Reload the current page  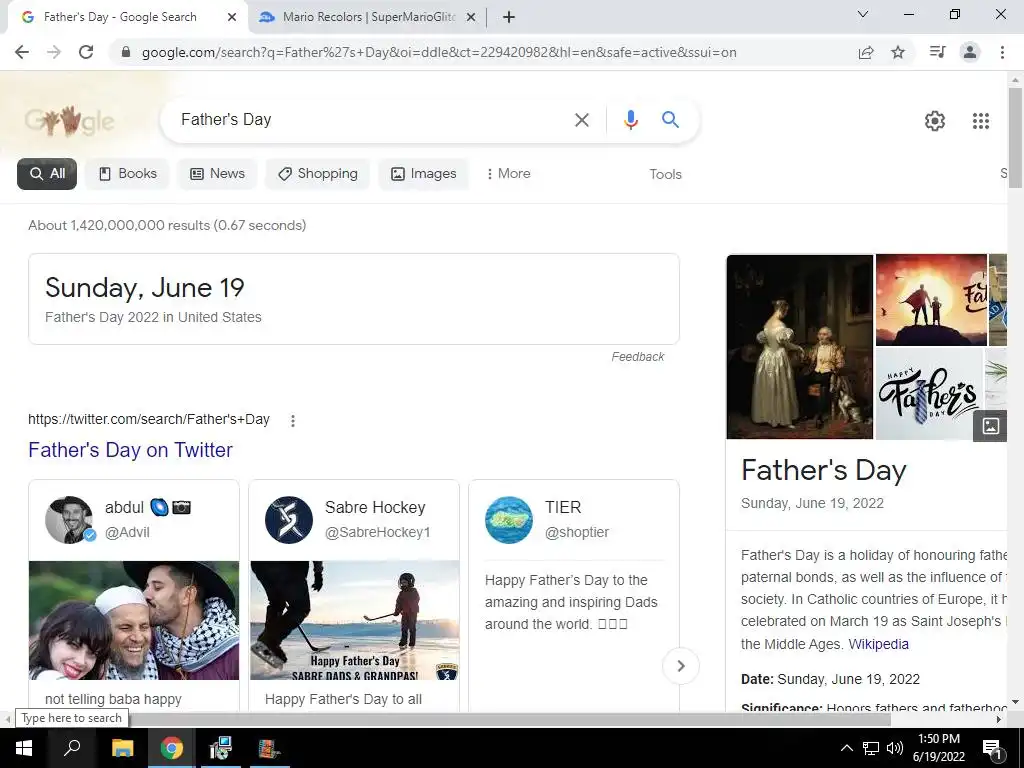click(x=86, y=52)
